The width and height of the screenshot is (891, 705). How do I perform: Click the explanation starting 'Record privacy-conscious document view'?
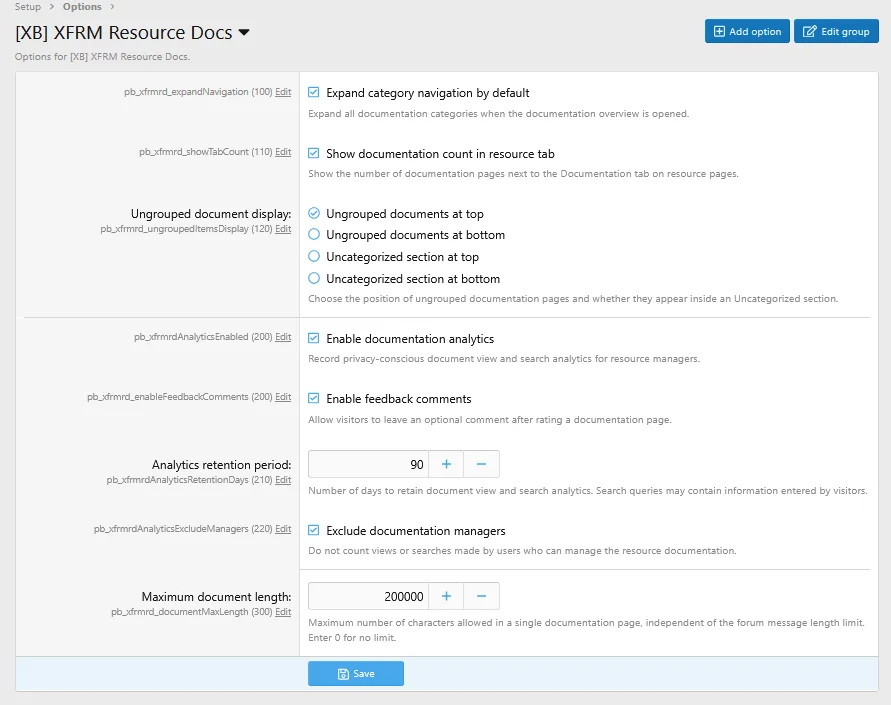point(504,359)
